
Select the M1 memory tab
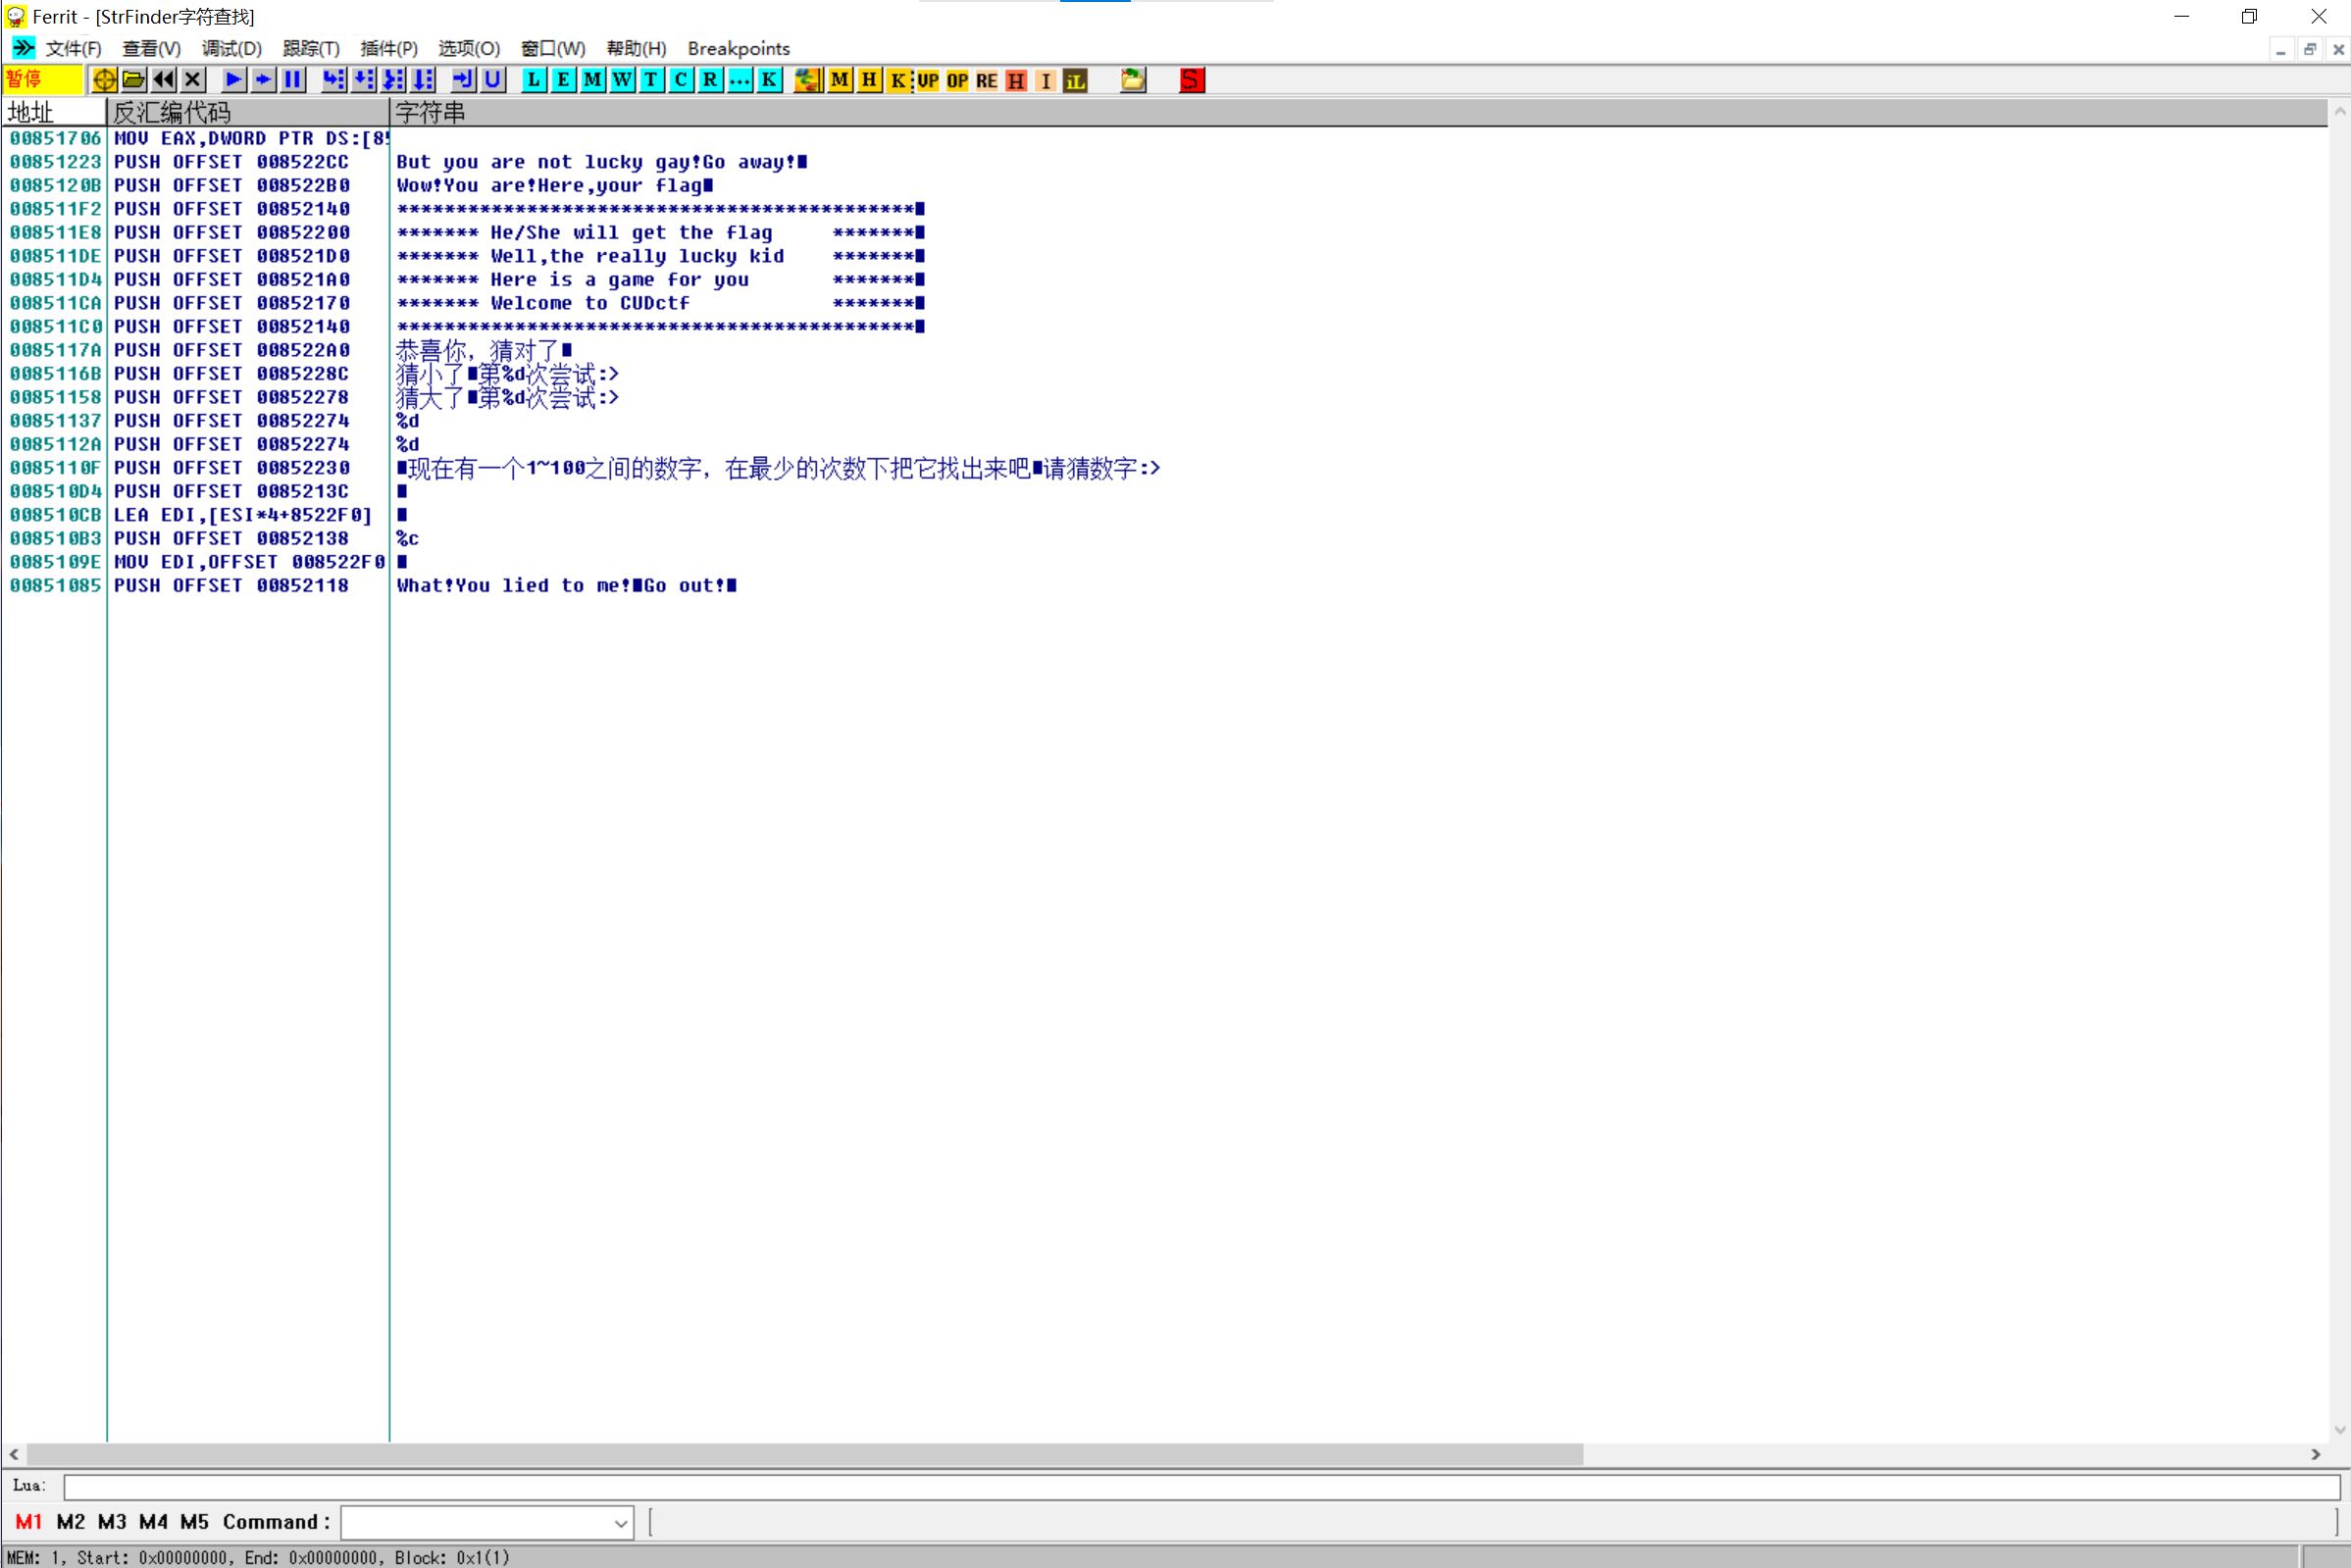tap(28, 1521)
